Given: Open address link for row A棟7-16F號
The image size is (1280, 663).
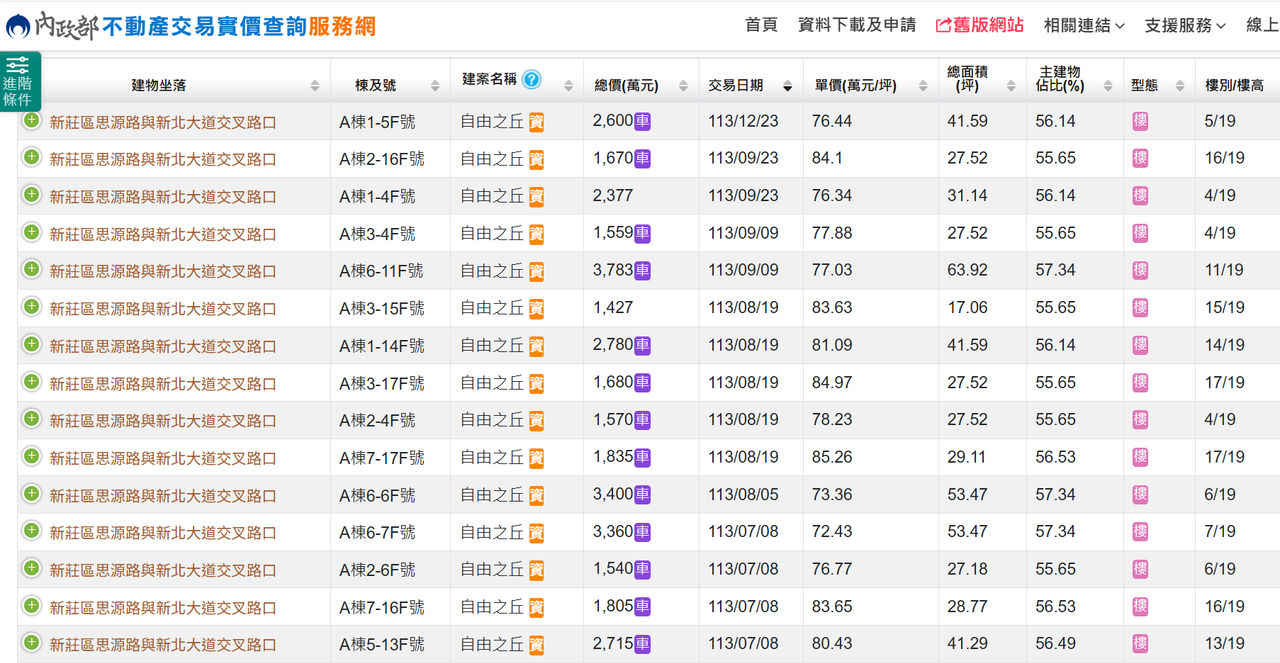Looking at the screenshot, I should 163,607.
